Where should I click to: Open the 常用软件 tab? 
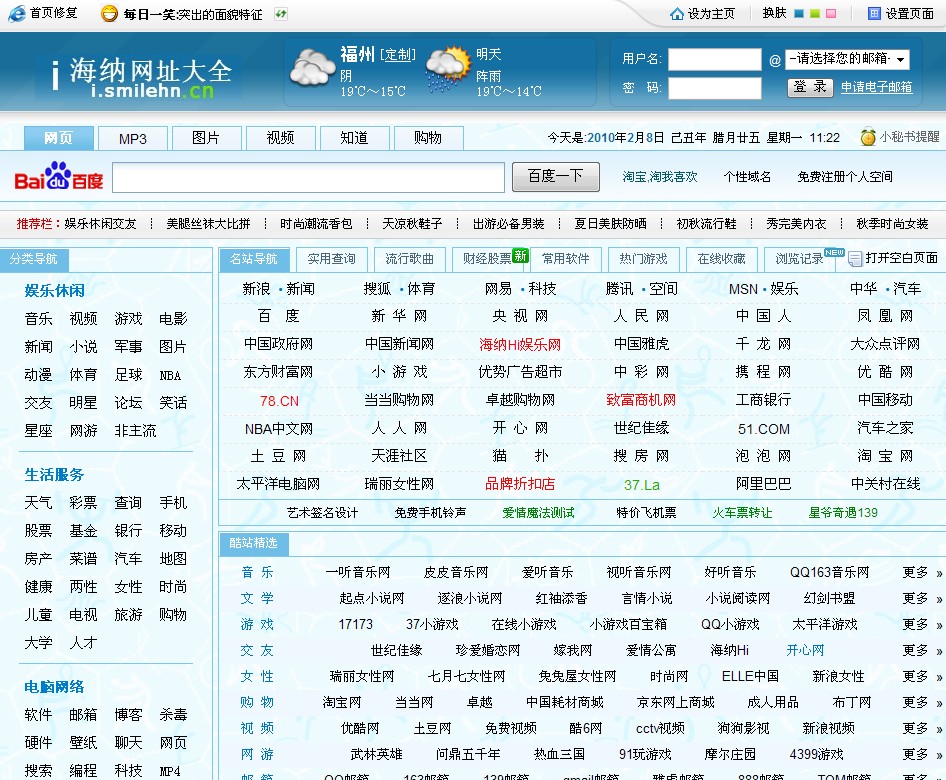click(x=565, y=259)
